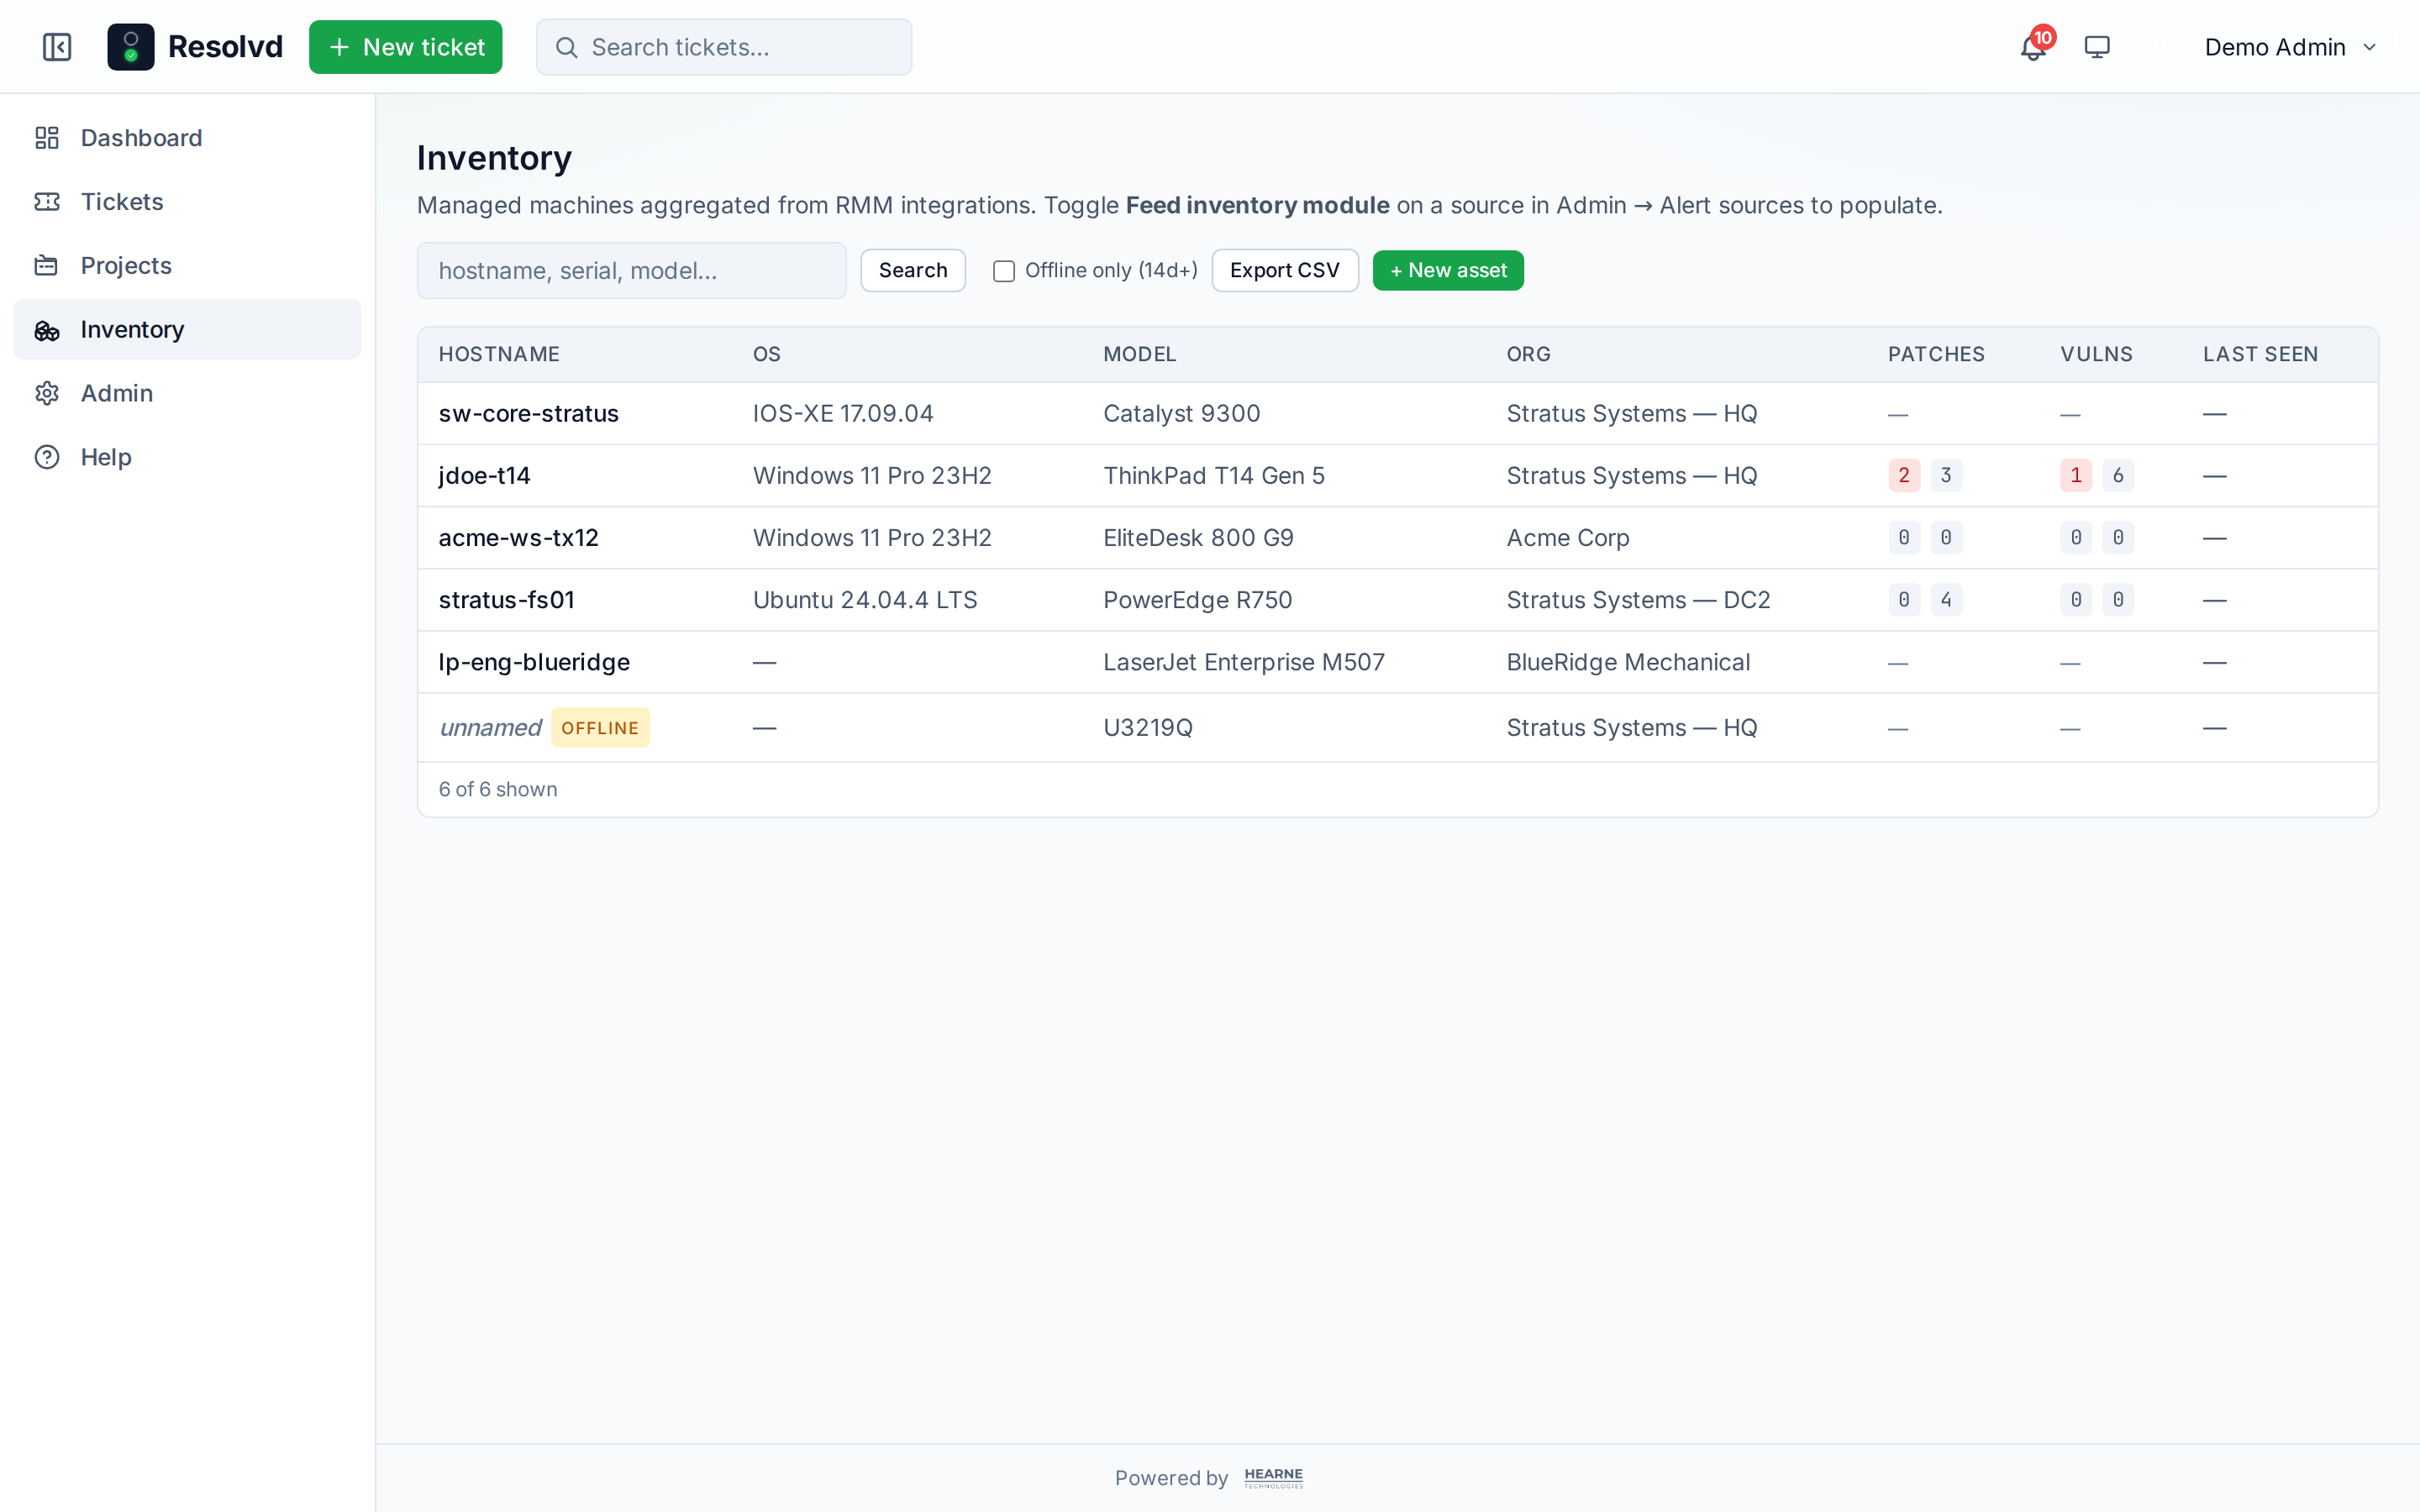The width and height of the screenshot is (2420, 1512).
Task: Click the red vuln count 1 for jdoe-t14
Action: (x=2076, y=476)
